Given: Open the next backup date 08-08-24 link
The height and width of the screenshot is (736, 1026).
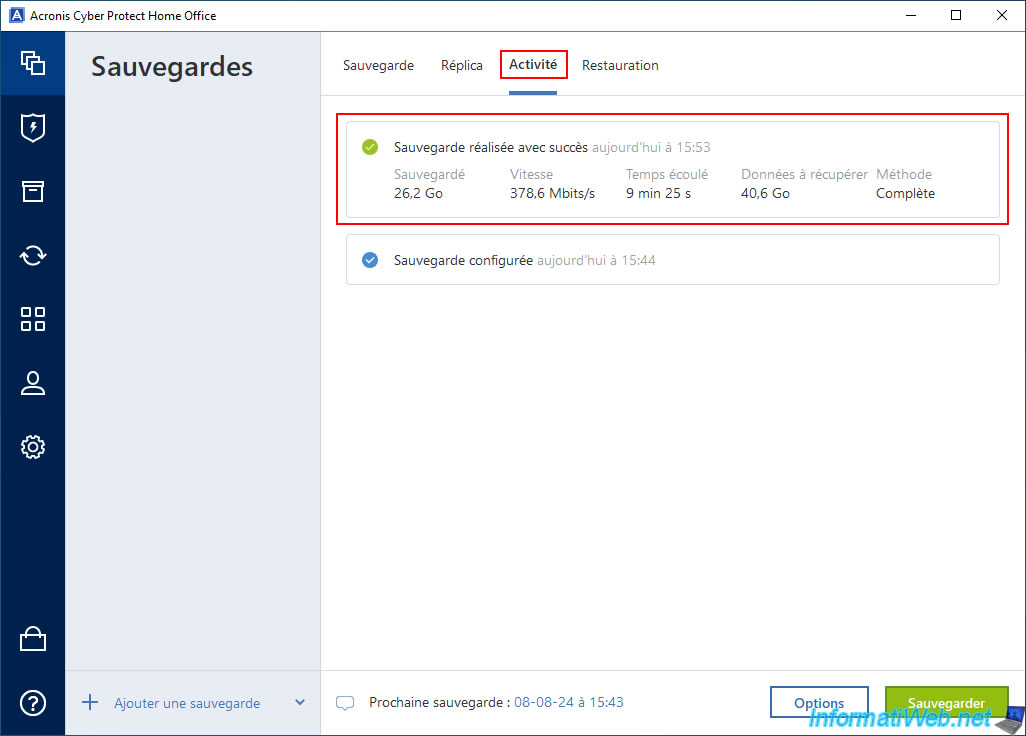Looking at the screenshot, I should 569,702.
